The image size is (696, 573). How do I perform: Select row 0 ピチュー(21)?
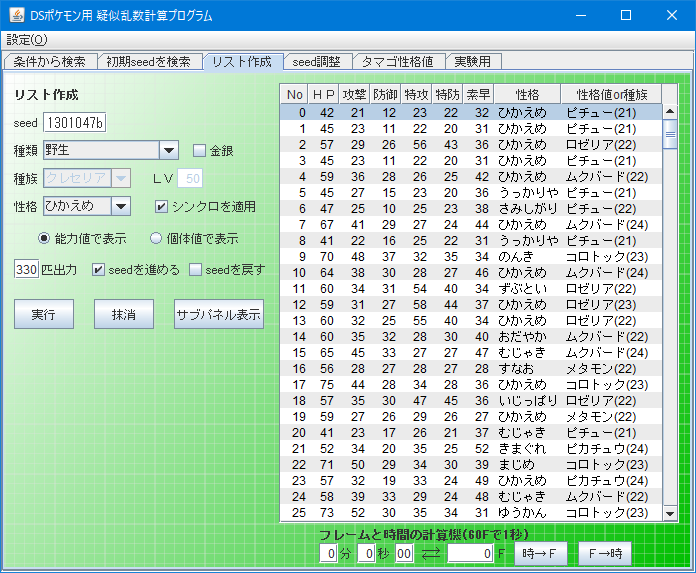pos(471,113)
